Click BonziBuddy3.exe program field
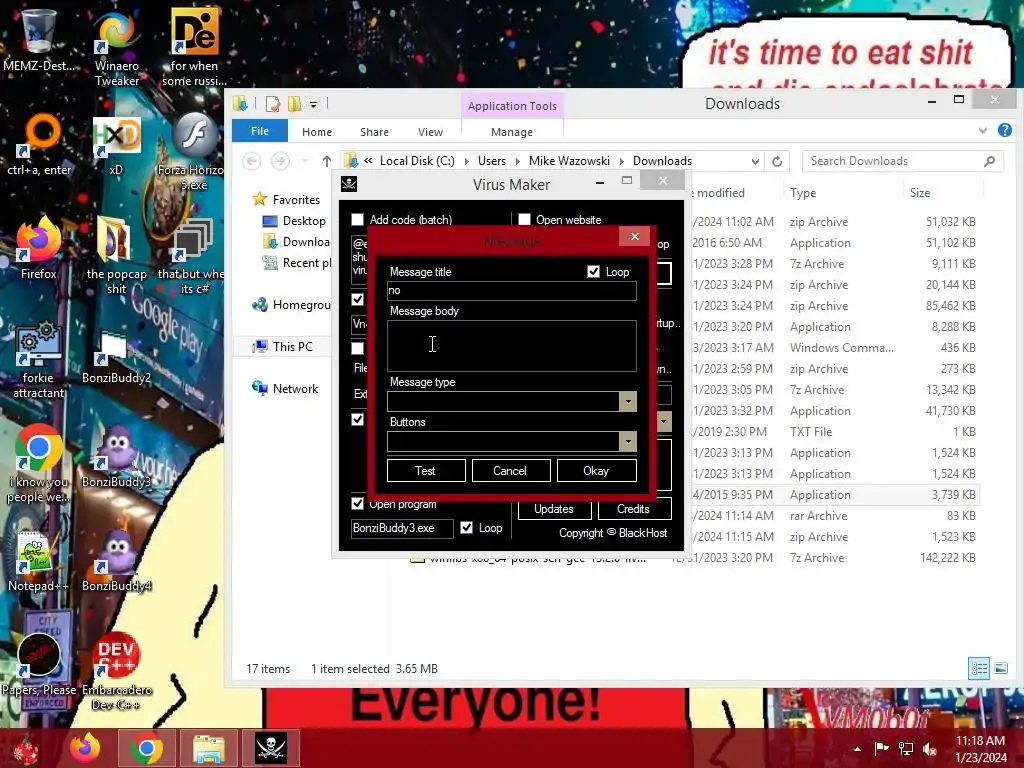 402,528
